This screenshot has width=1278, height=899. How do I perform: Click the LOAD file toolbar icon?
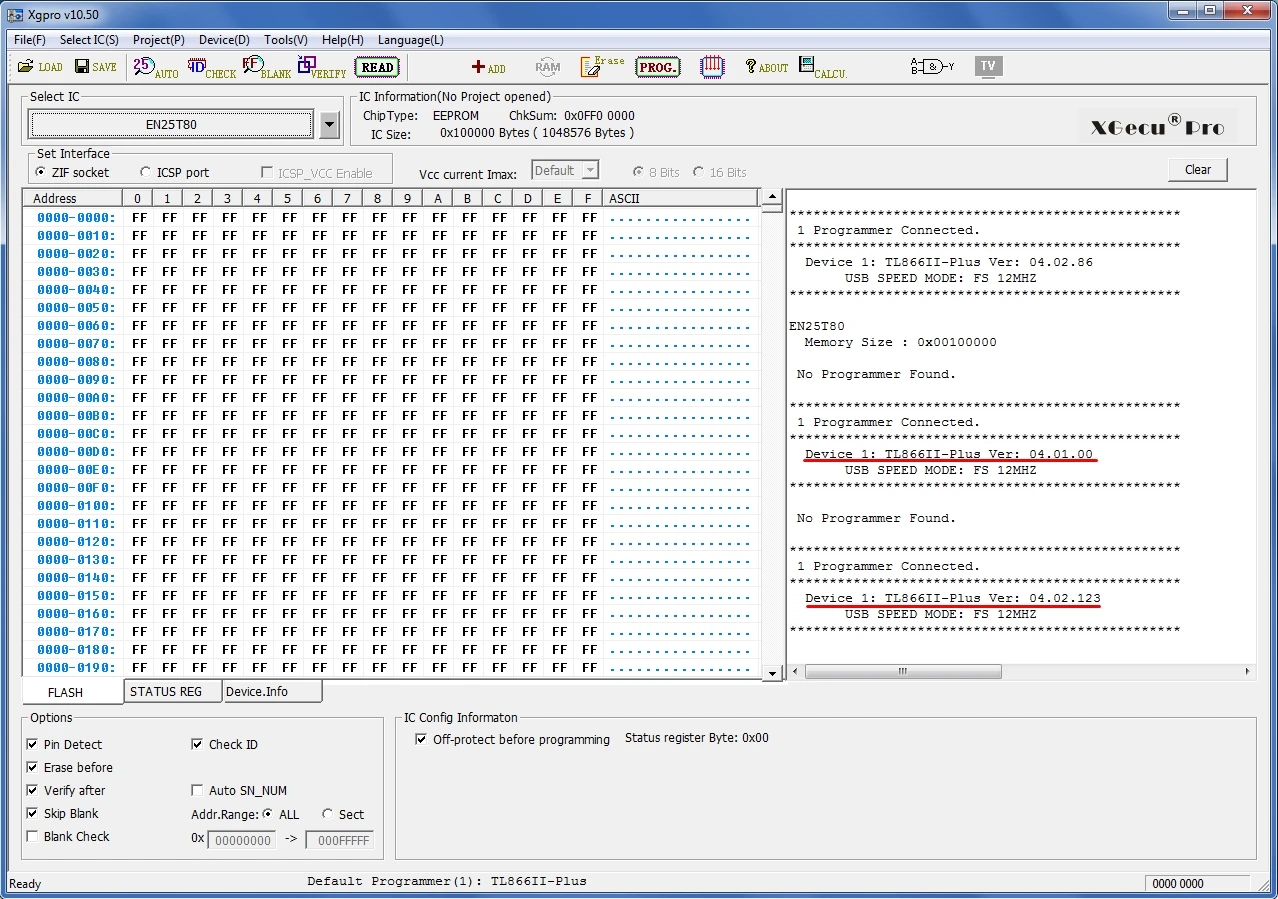(40, 67)
